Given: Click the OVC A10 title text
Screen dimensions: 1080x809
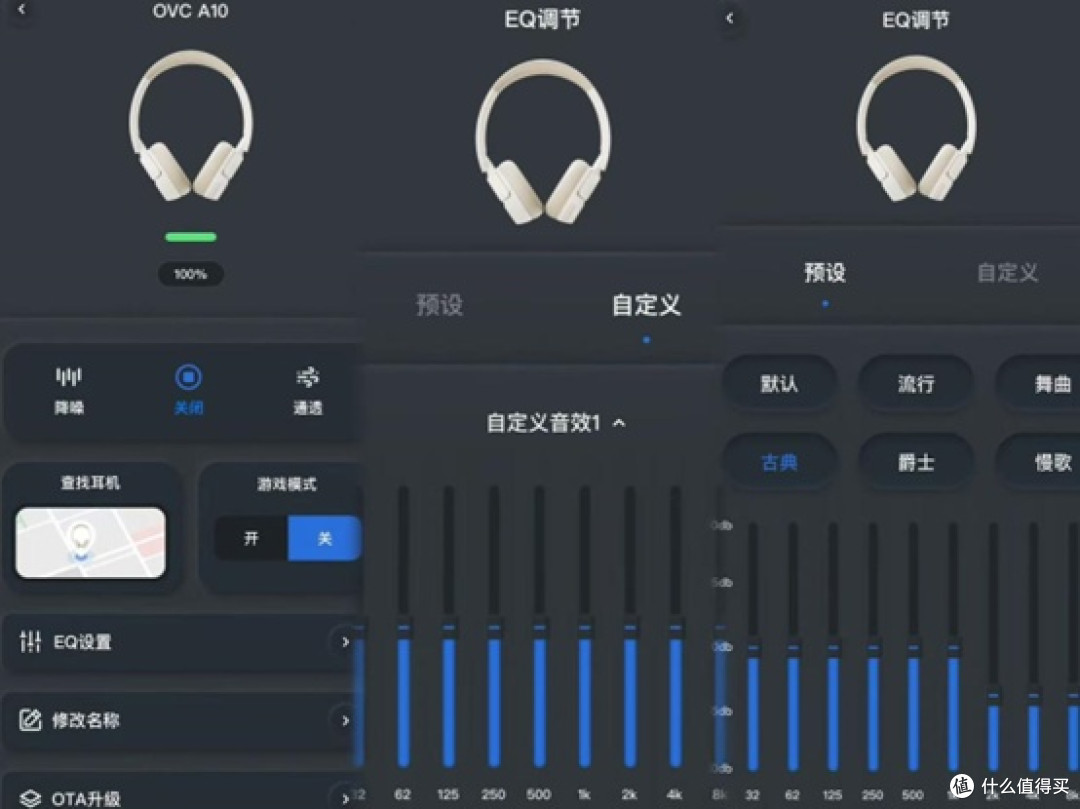Looking at the screenshot, I should click(190, 11).
